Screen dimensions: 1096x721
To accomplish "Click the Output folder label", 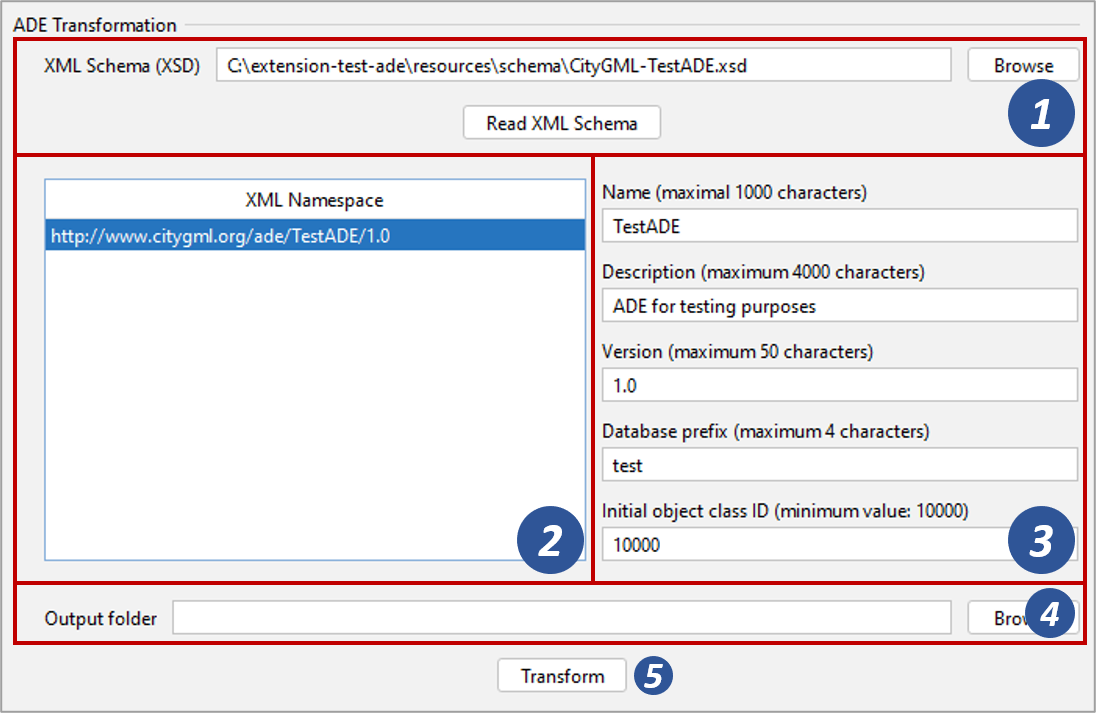I will [x=101, y=618].
